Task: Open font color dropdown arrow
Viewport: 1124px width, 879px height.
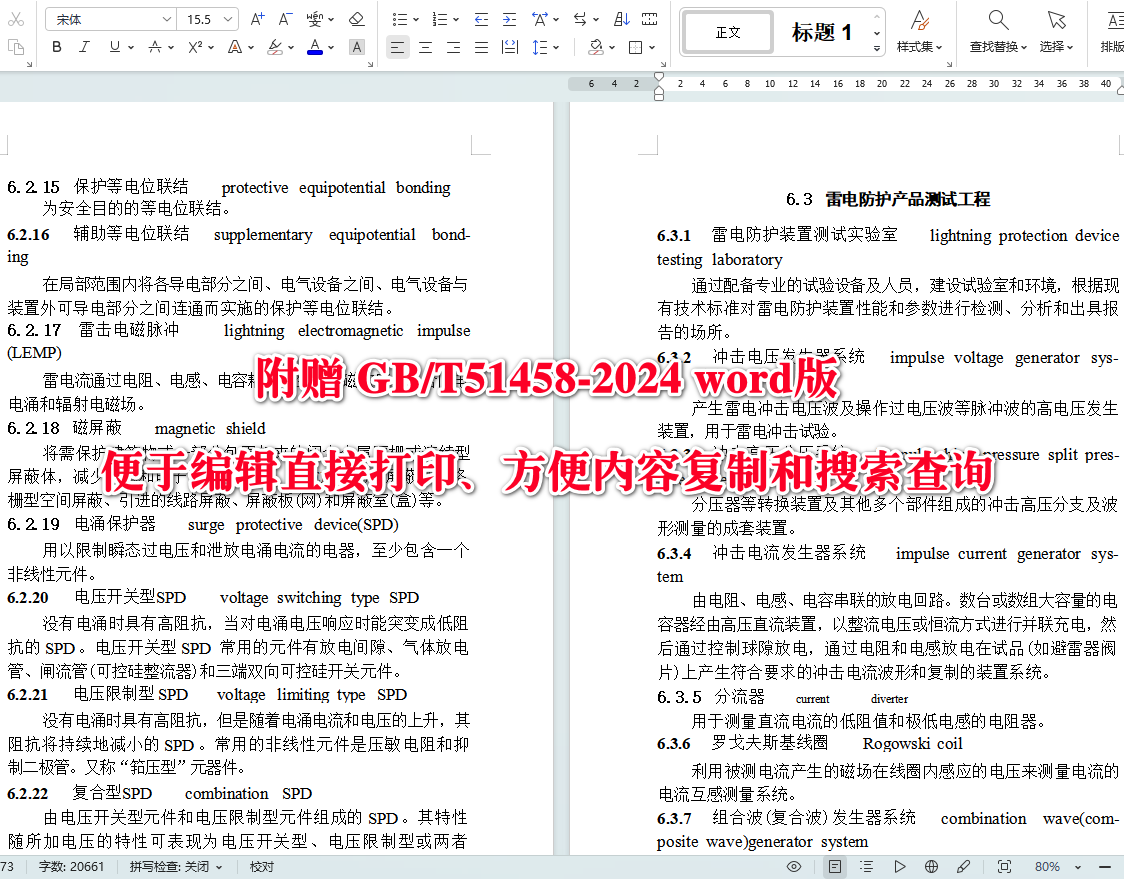Action: point(330,47)
